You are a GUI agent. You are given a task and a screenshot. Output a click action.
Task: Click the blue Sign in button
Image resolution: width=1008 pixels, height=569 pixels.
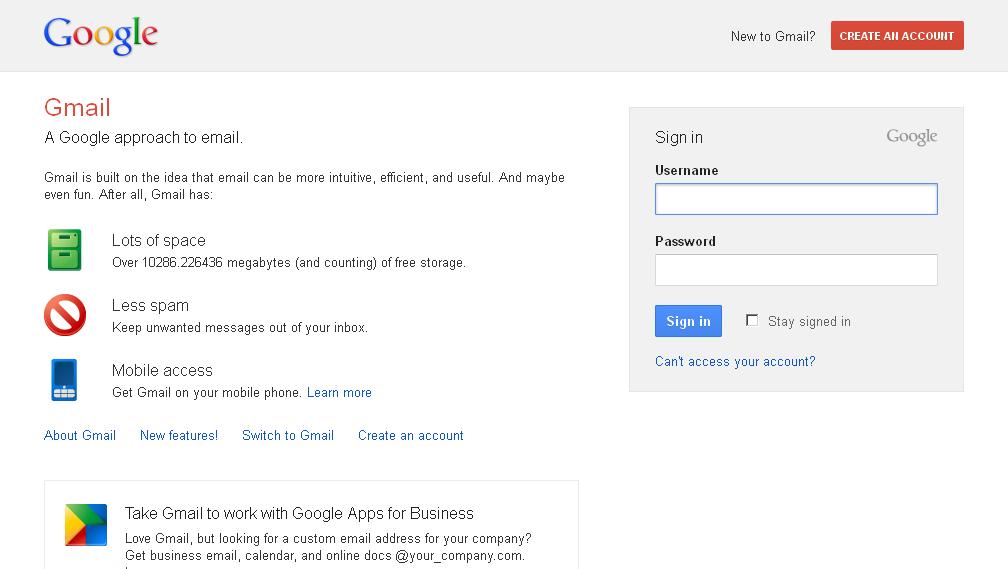tap(688, 321)
